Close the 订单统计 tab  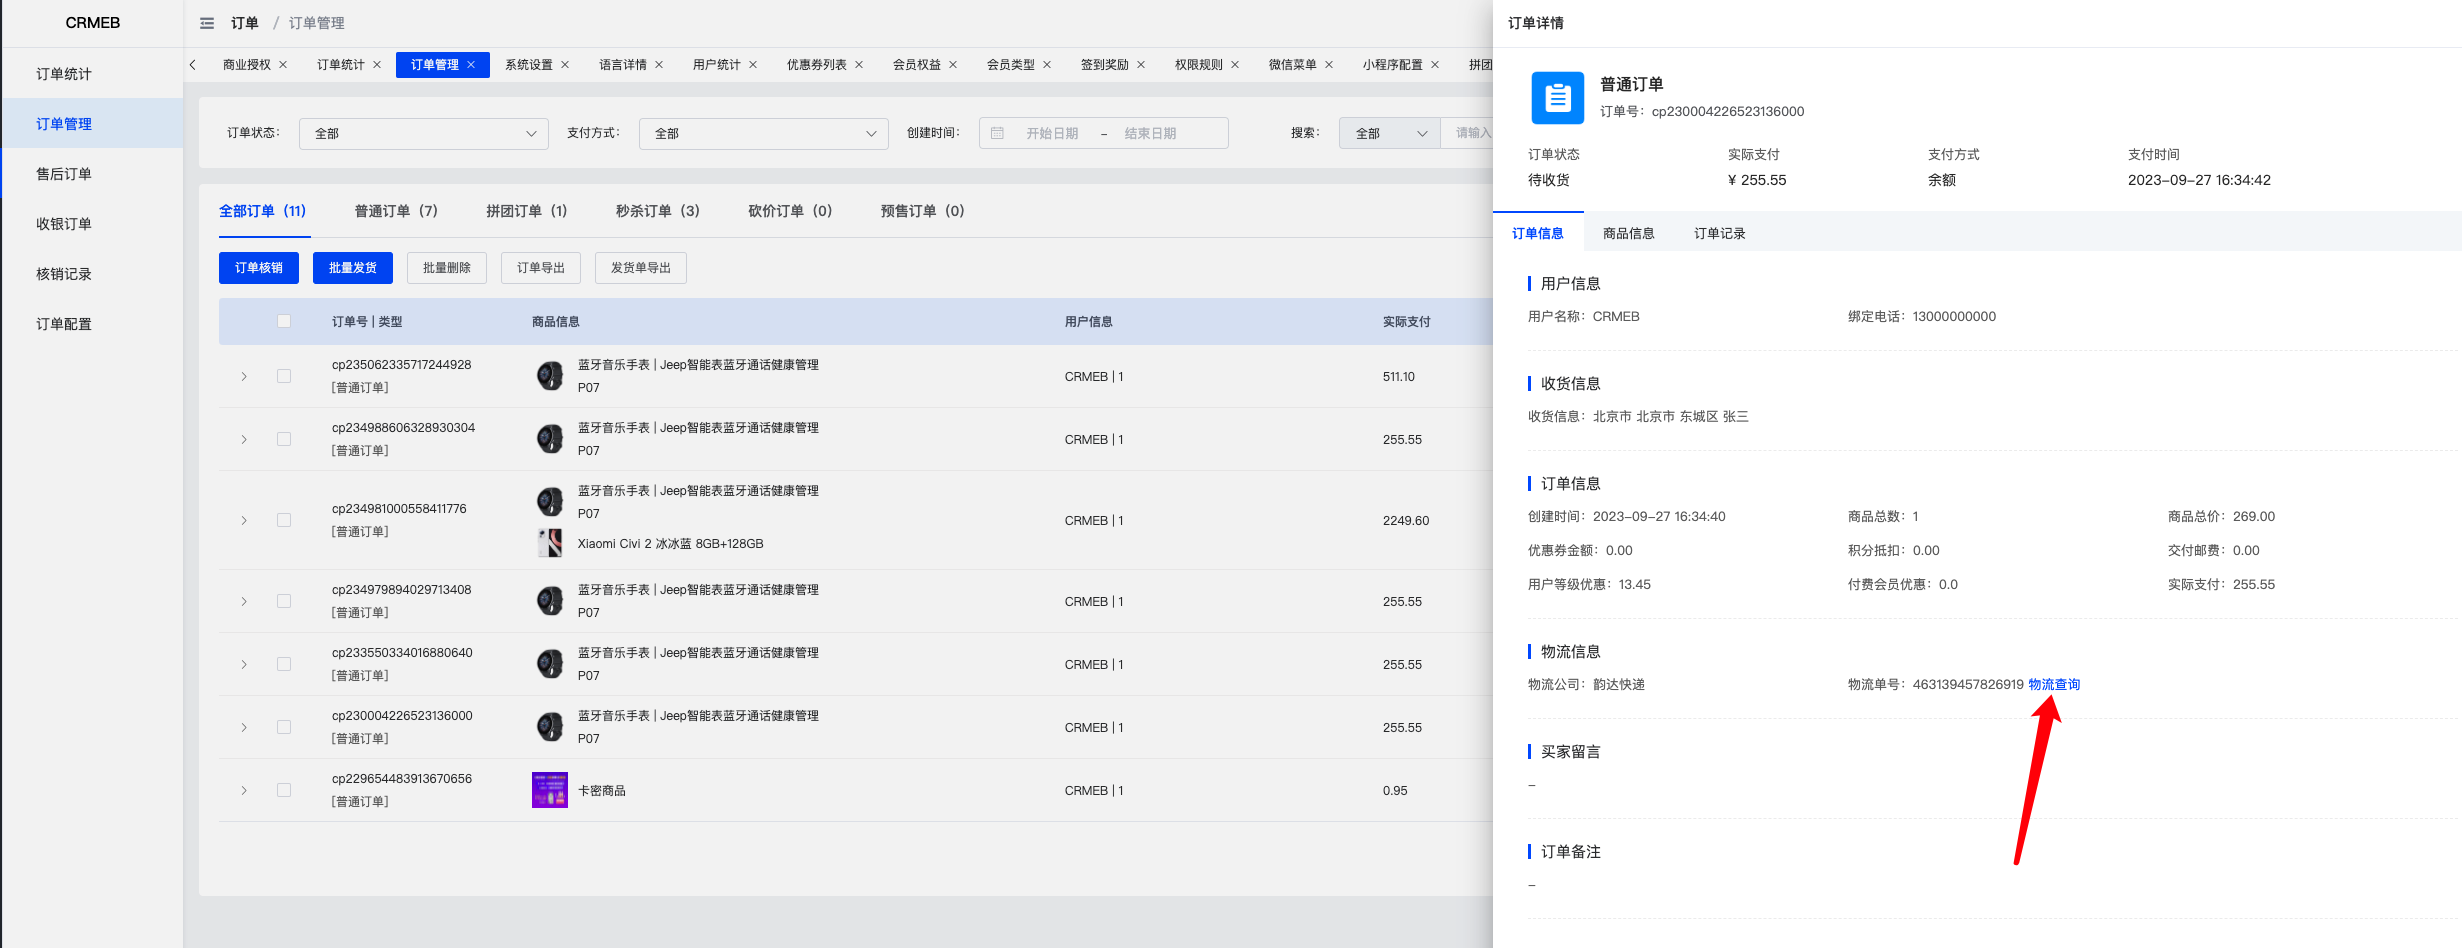(377, 65)
